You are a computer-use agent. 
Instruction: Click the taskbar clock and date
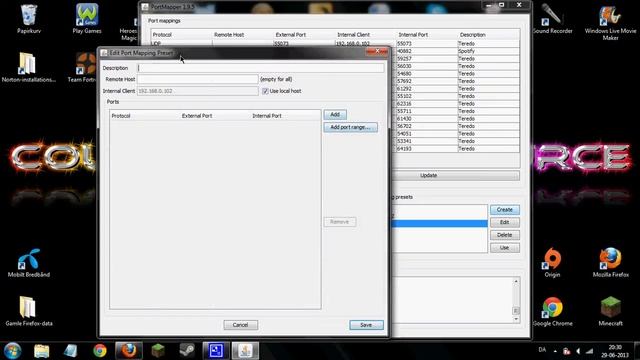pos(615,351)
